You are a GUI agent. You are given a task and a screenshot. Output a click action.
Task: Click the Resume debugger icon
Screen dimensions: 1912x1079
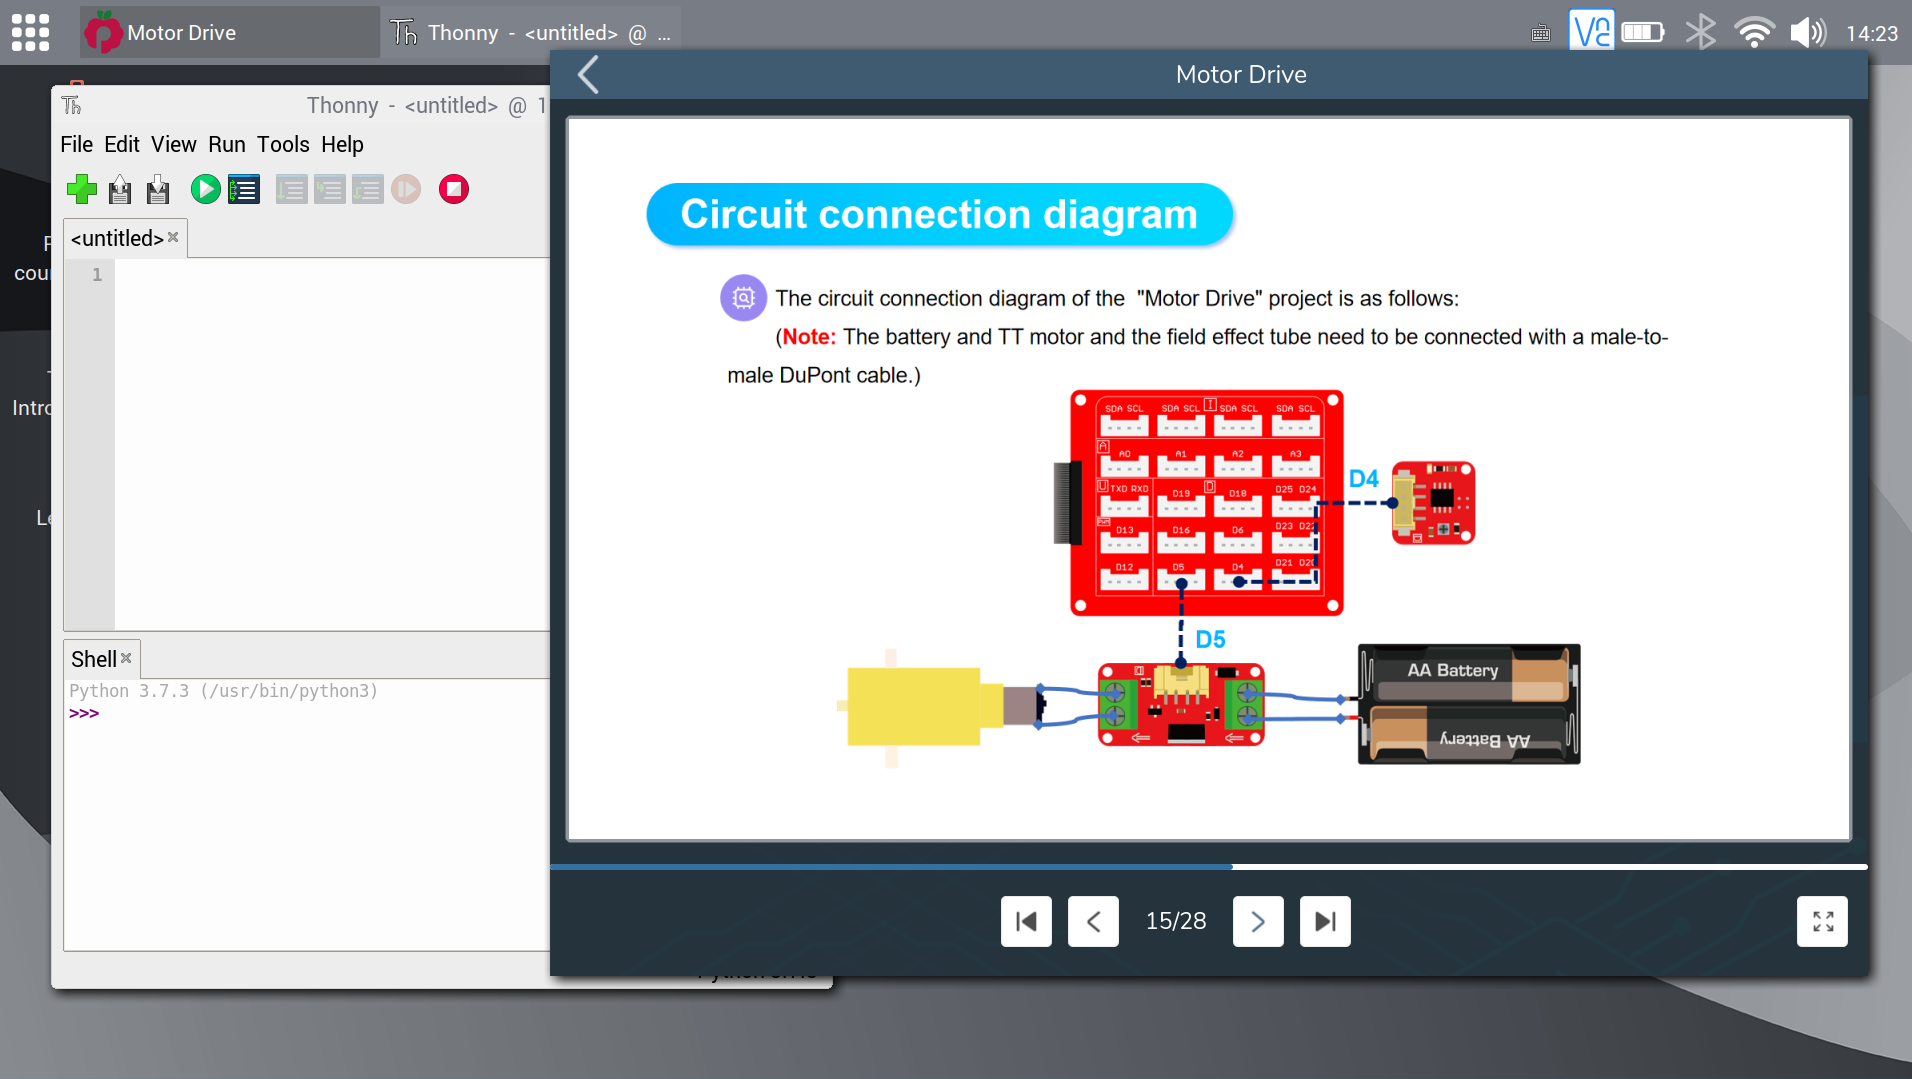(406, 189)
